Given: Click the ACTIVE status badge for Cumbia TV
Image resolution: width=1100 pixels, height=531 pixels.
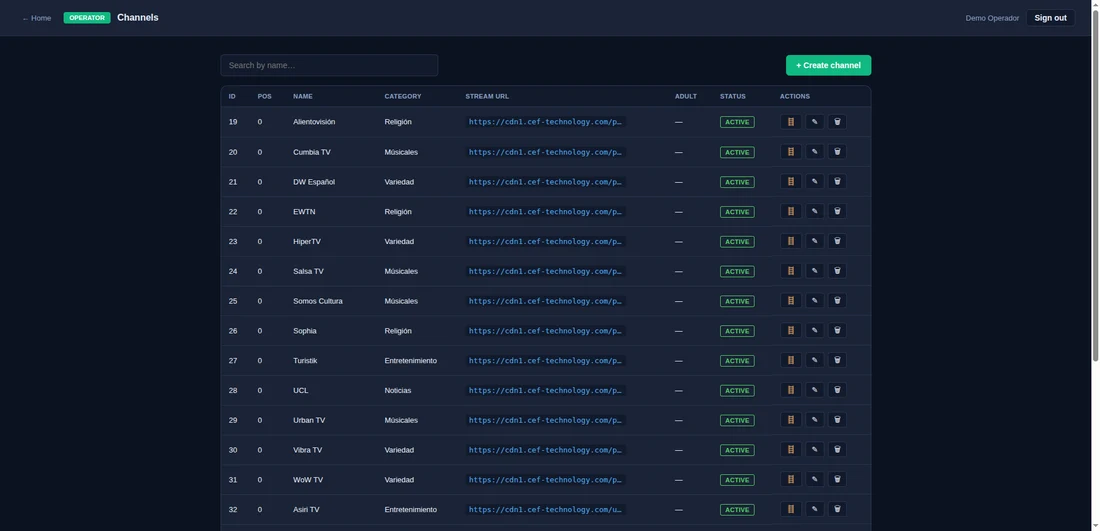Looking at the screenshot, I should coord(737,152).
